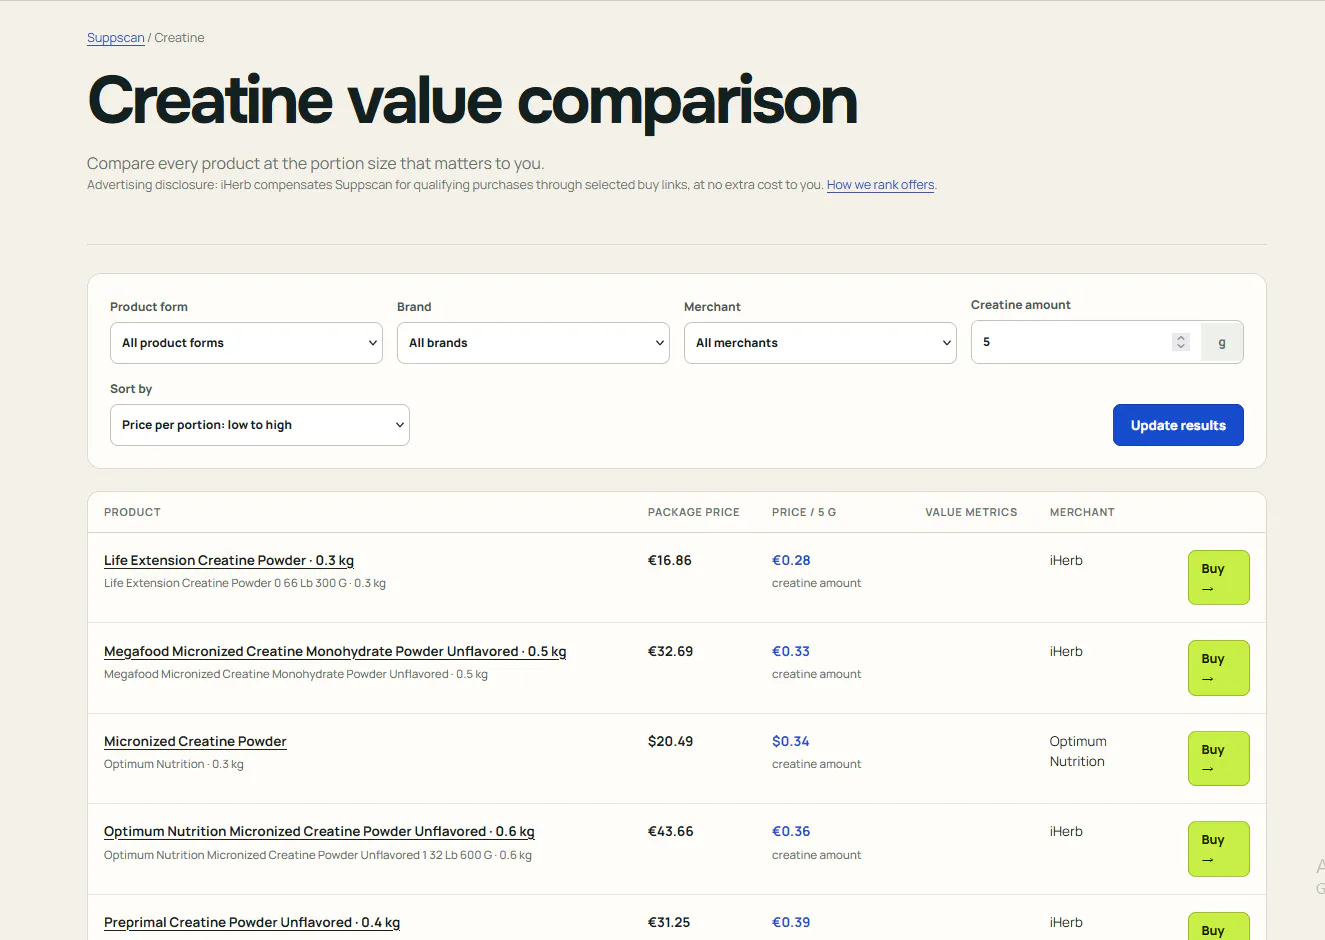Click the iHerb merchant in Life Extension row

point(1066,561)
